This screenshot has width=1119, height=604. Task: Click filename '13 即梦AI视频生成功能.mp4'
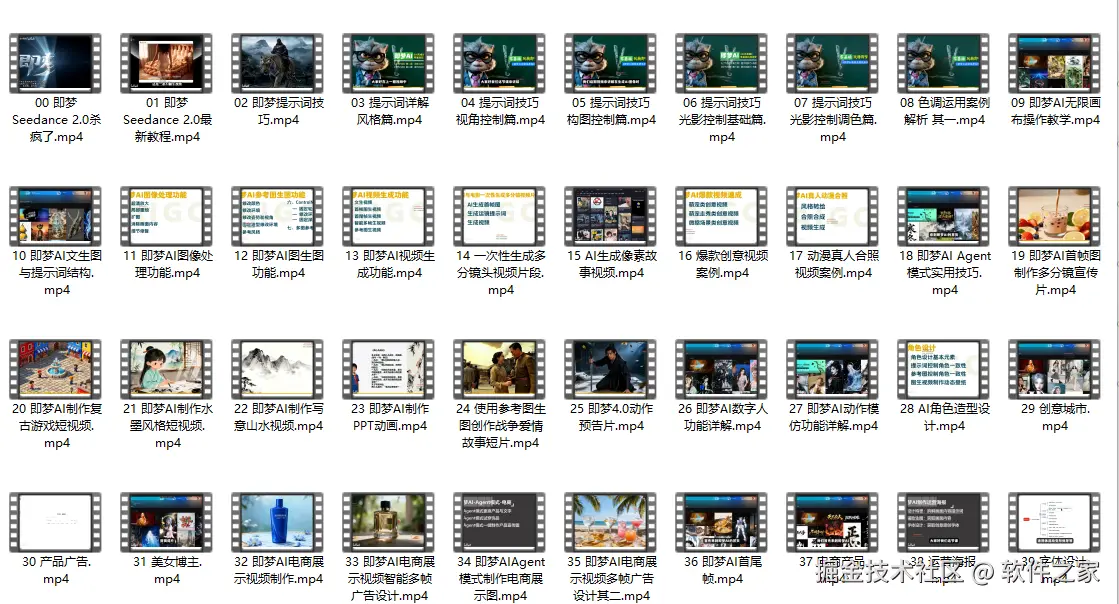click(x=390, y=264)
